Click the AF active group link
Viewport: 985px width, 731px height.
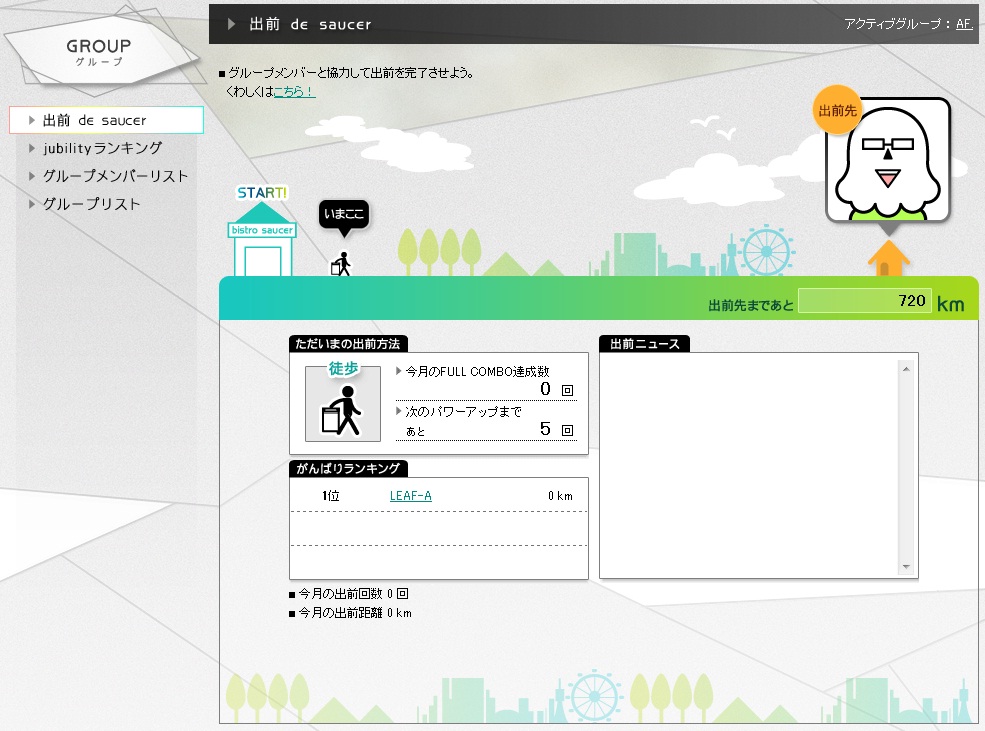964,24
